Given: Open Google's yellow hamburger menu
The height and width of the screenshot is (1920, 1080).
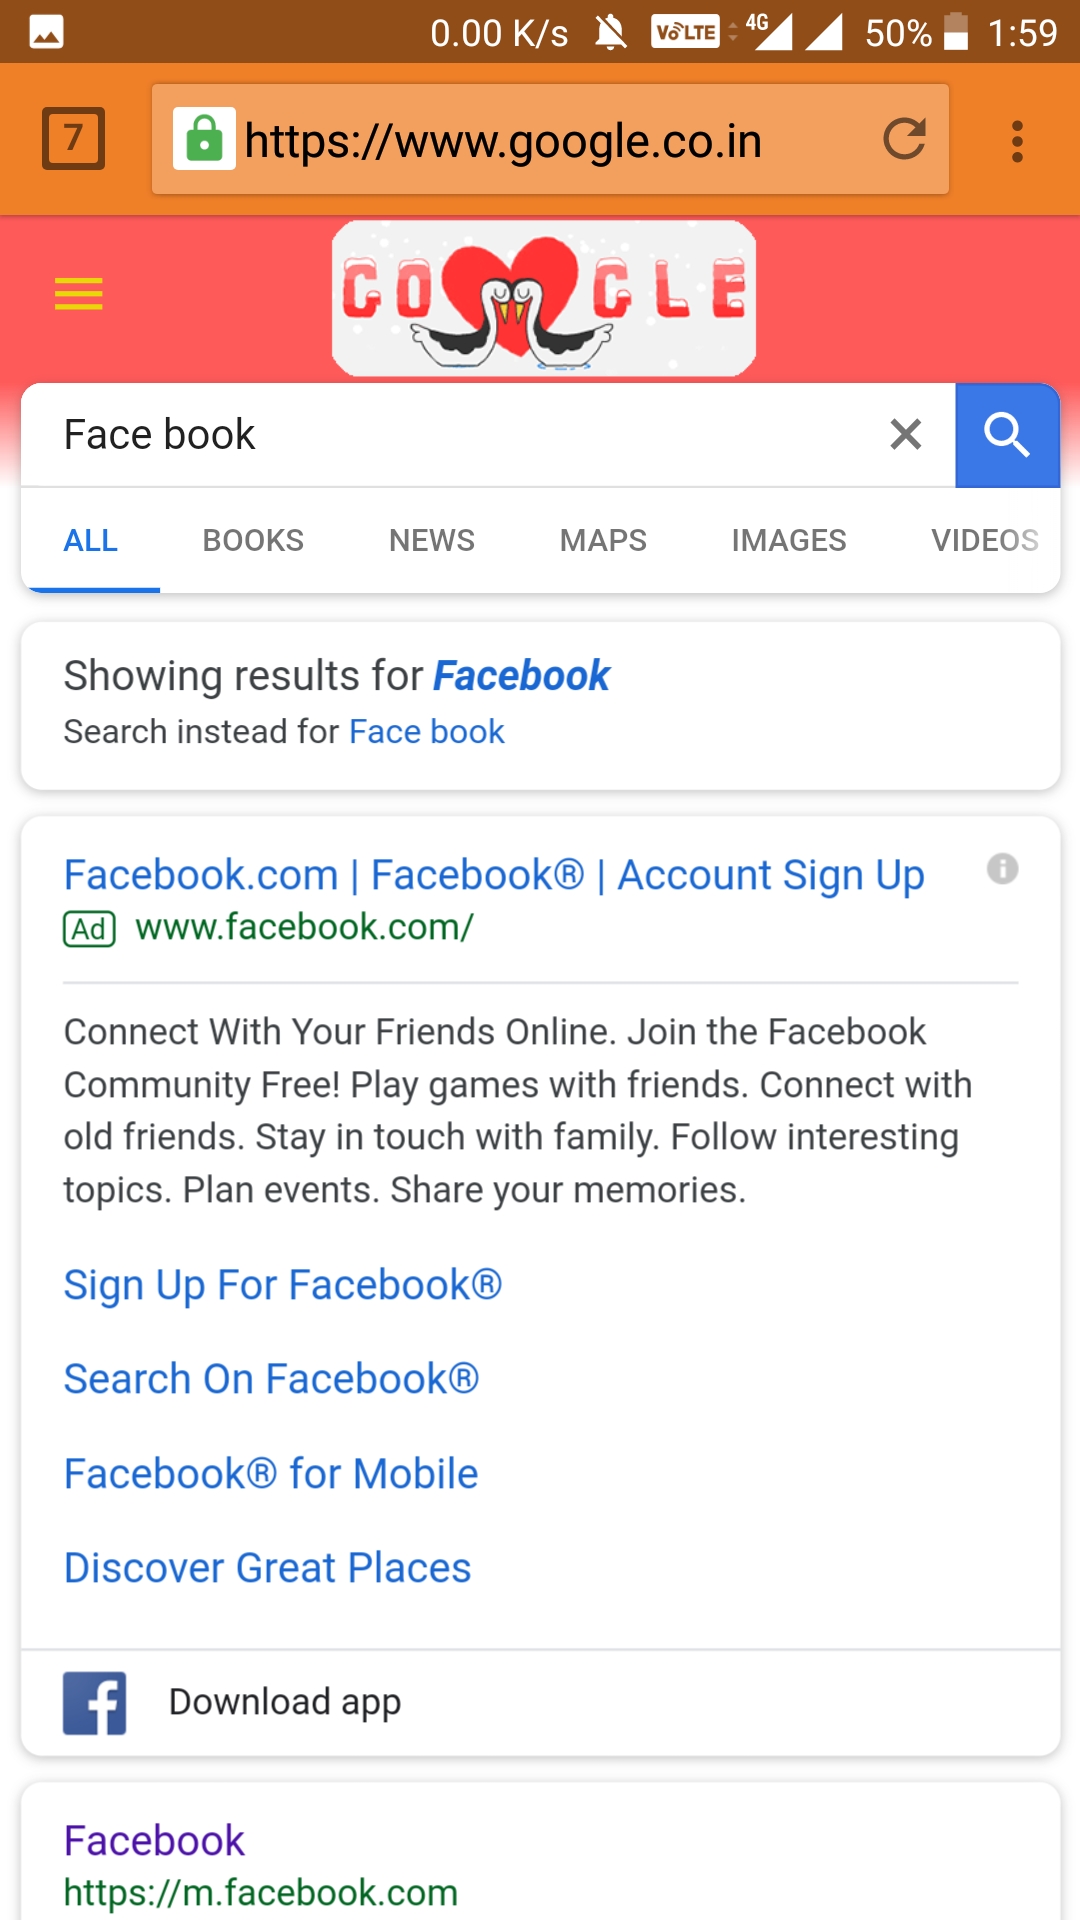Looking at the screenshot, I should [79, 294].
